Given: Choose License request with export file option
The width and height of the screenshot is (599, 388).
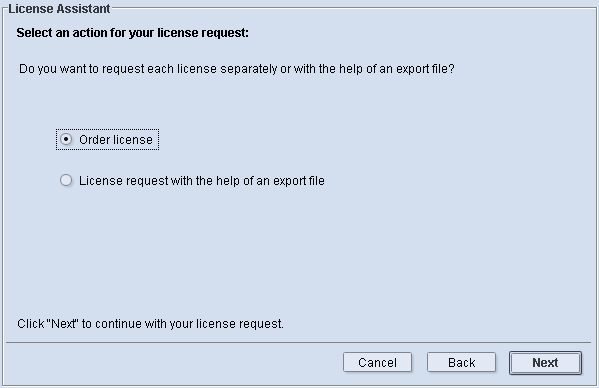Looking at the screenshot, I should [x=192, y=180].
